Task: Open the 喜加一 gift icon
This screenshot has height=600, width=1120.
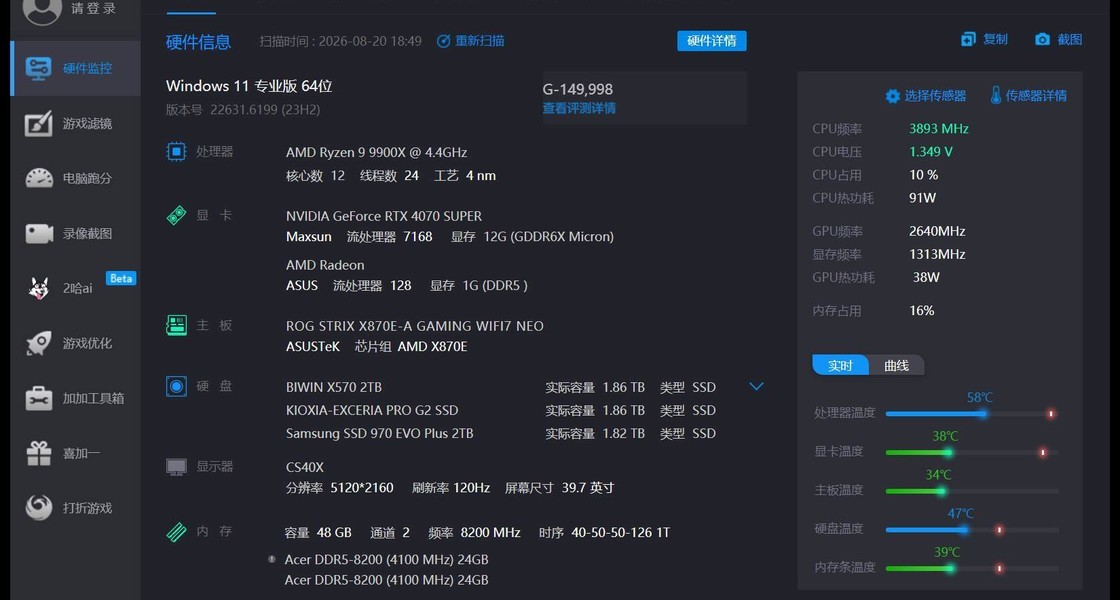Action: 39,453
